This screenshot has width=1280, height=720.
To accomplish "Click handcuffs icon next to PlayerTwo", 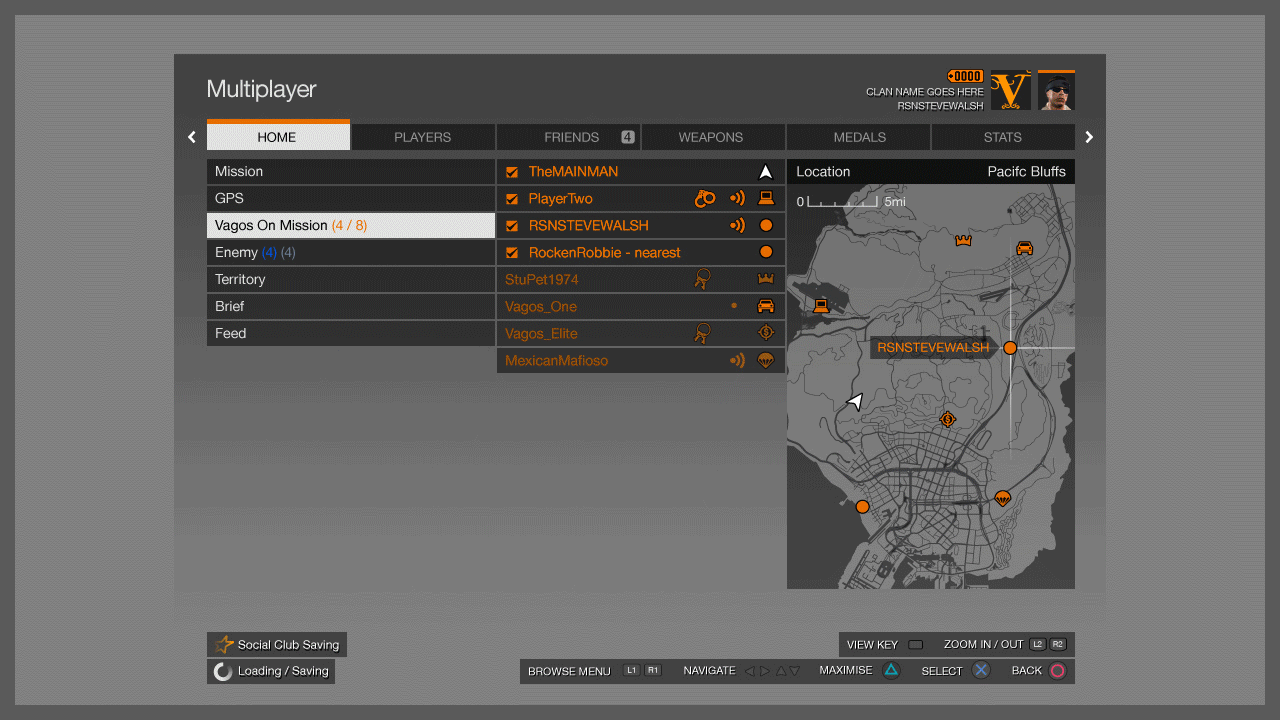I will tap(705, 198).
